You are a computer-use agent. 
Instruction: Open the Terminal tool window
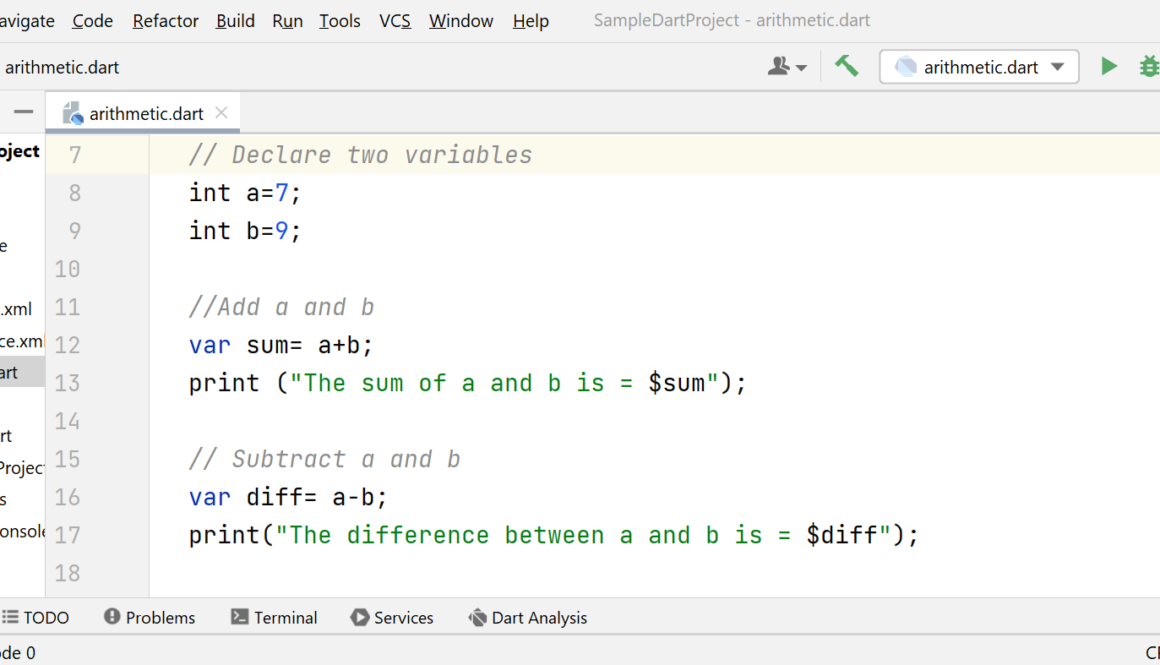pyautogui.click(x=274, y=618)
